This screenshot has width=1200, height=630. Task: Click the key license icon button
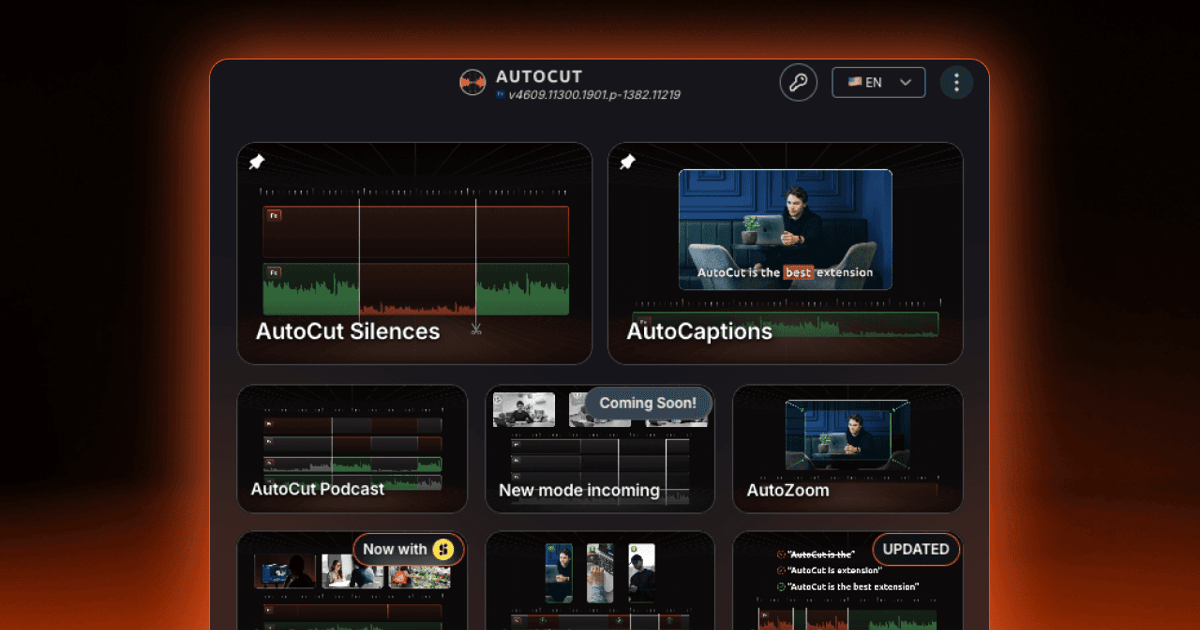798,82
